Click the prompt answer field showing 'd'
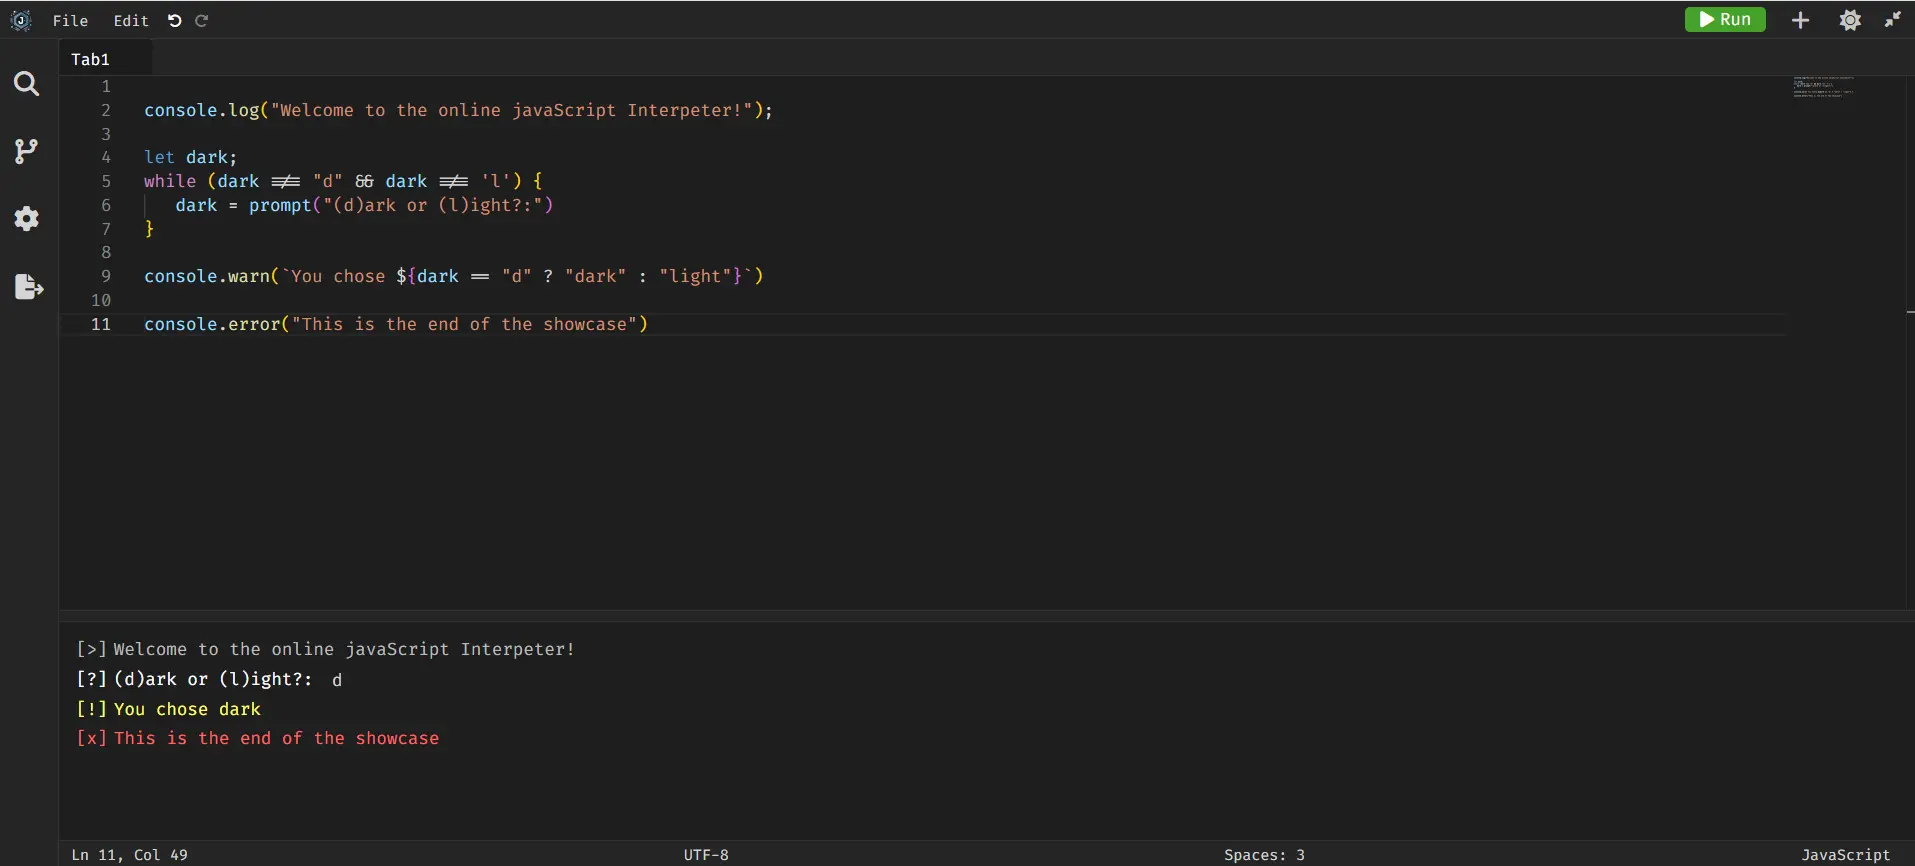The height and width of the screenshot is (866, 1915). click(337, 680)
